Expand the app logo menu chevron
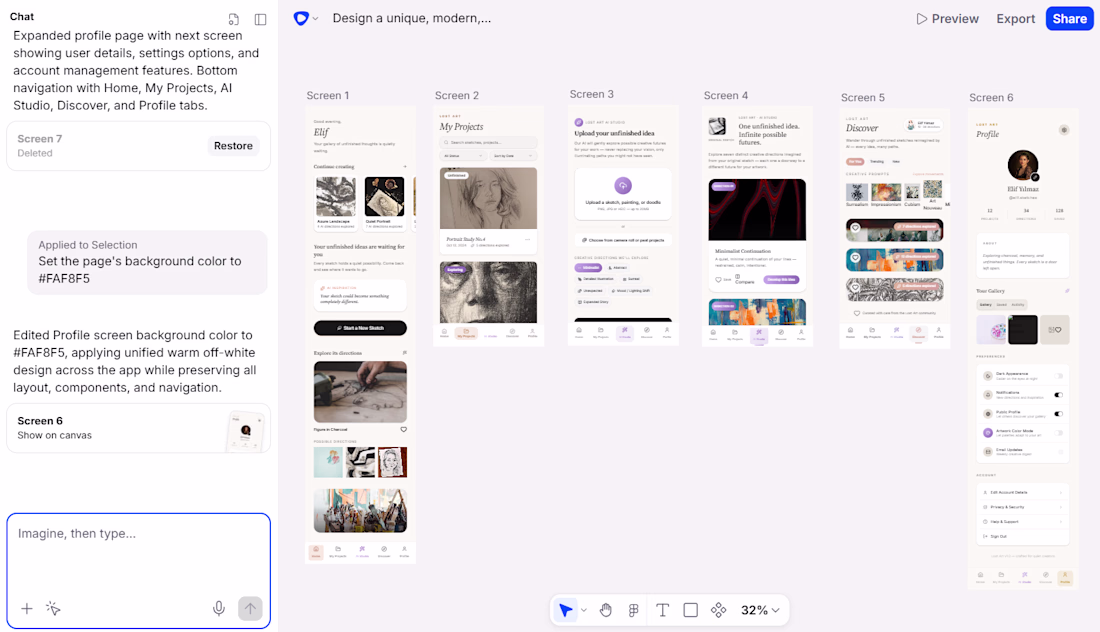1100x632 pixels. pos(316,19)
